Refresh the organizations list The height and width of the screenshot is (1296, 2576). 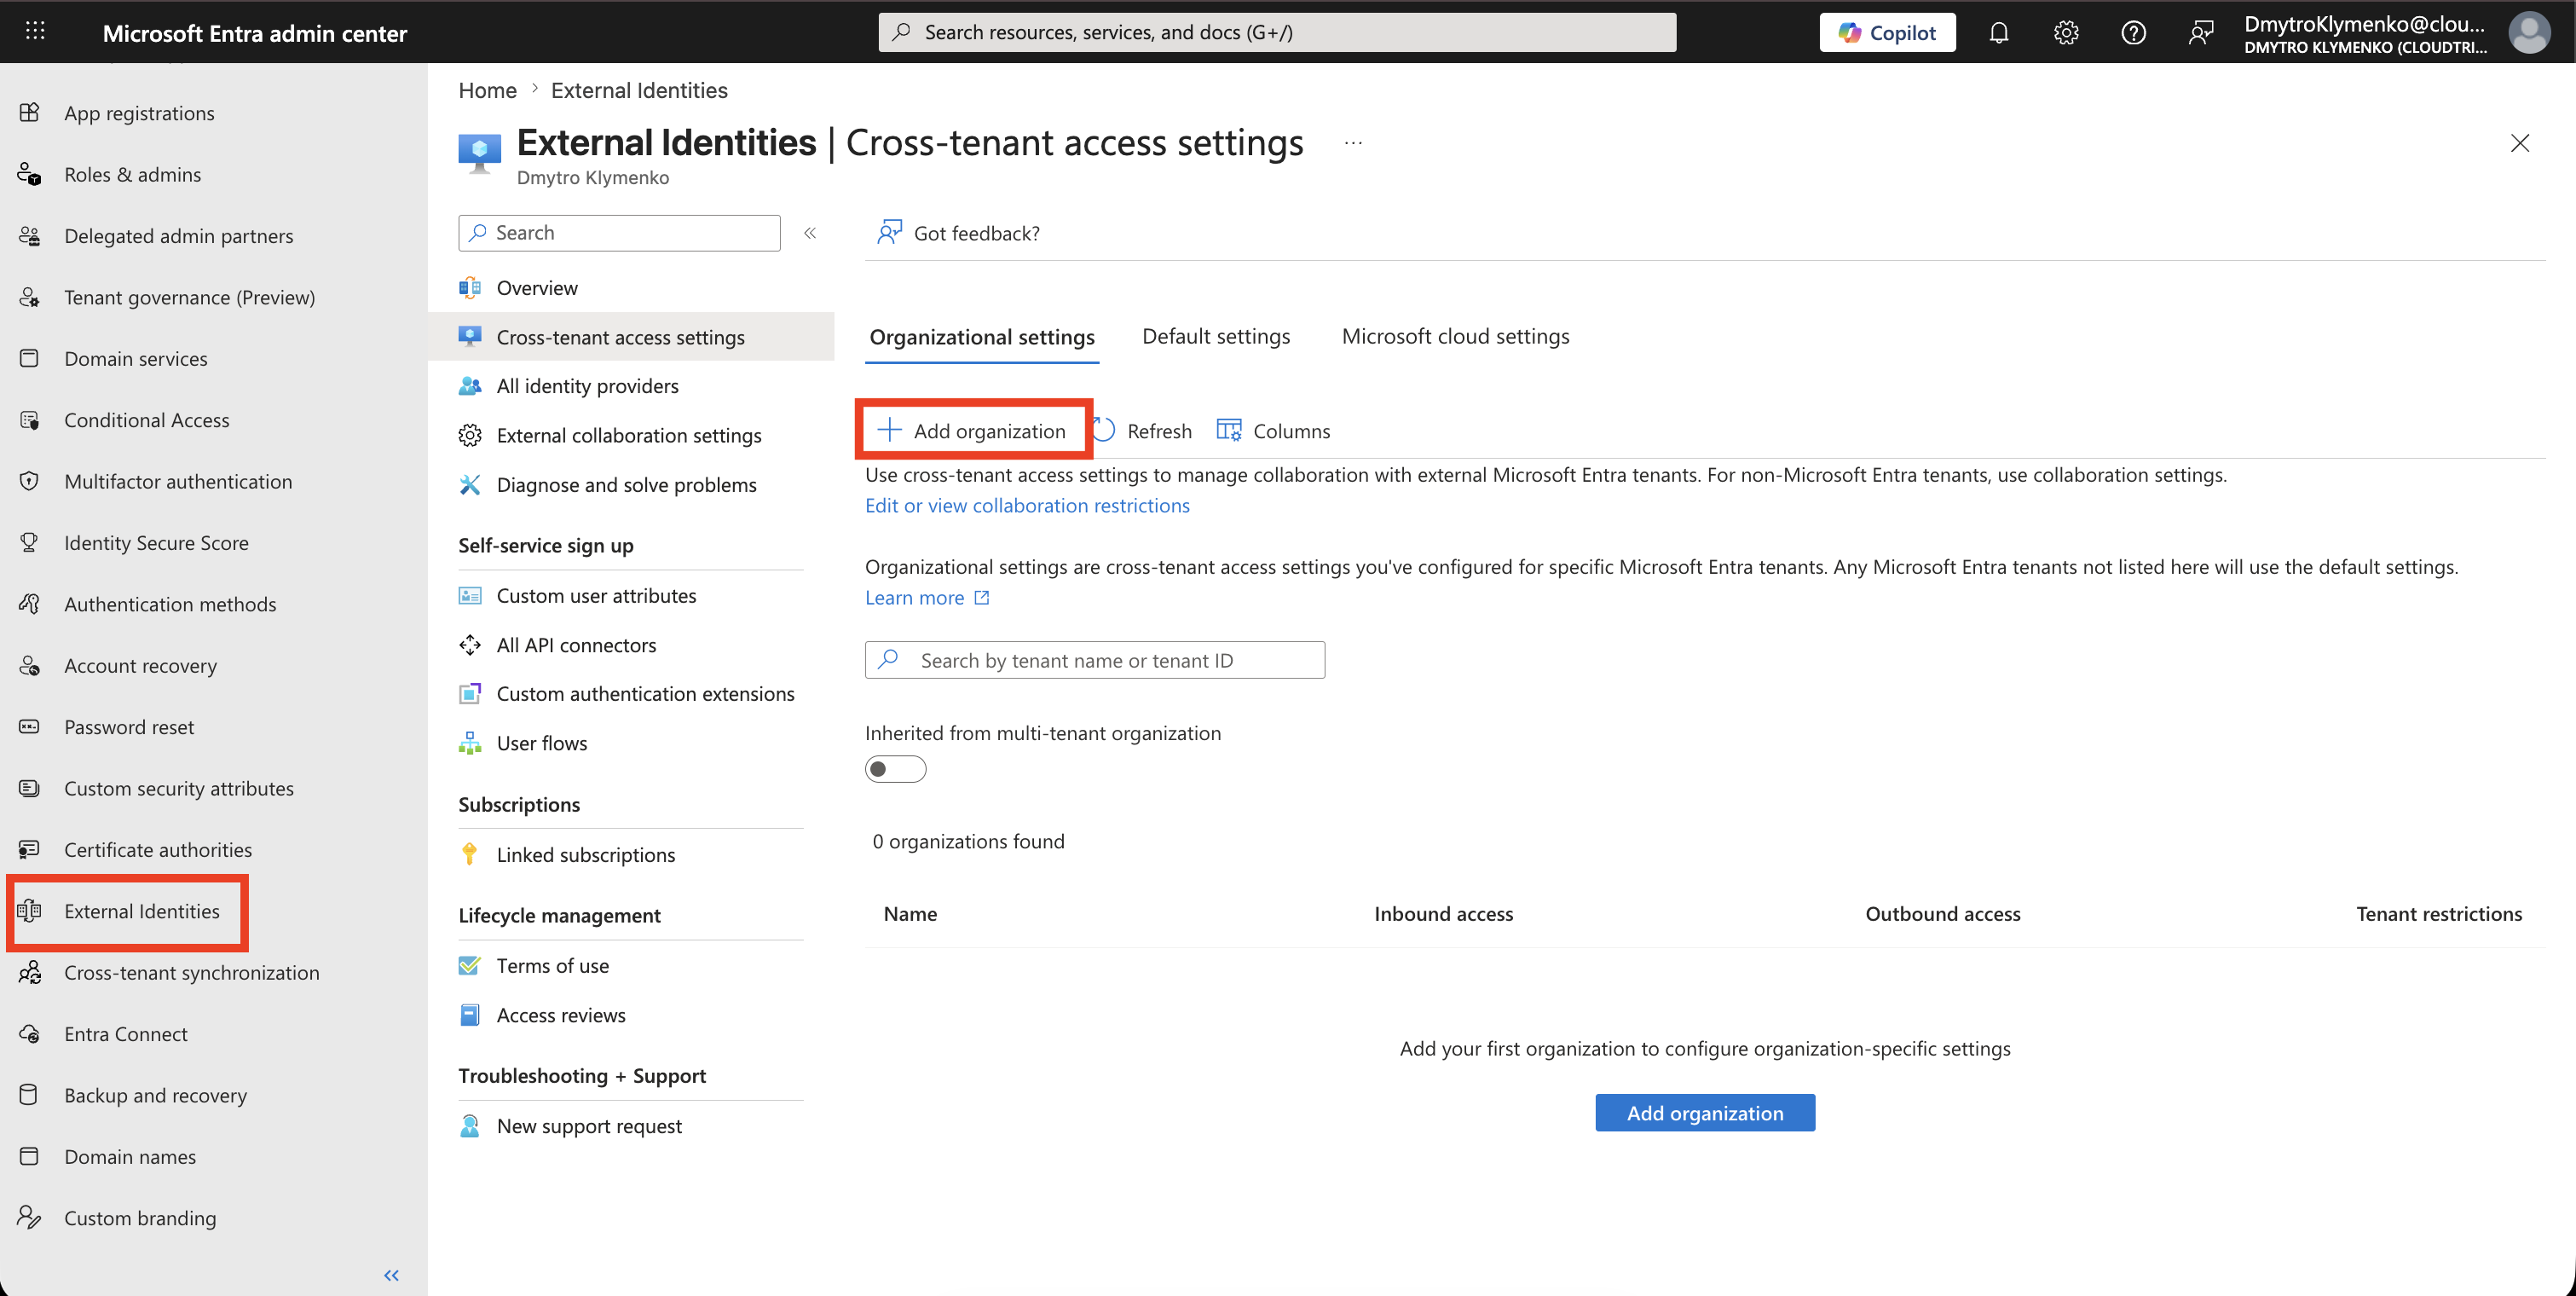pos(1142,431)
